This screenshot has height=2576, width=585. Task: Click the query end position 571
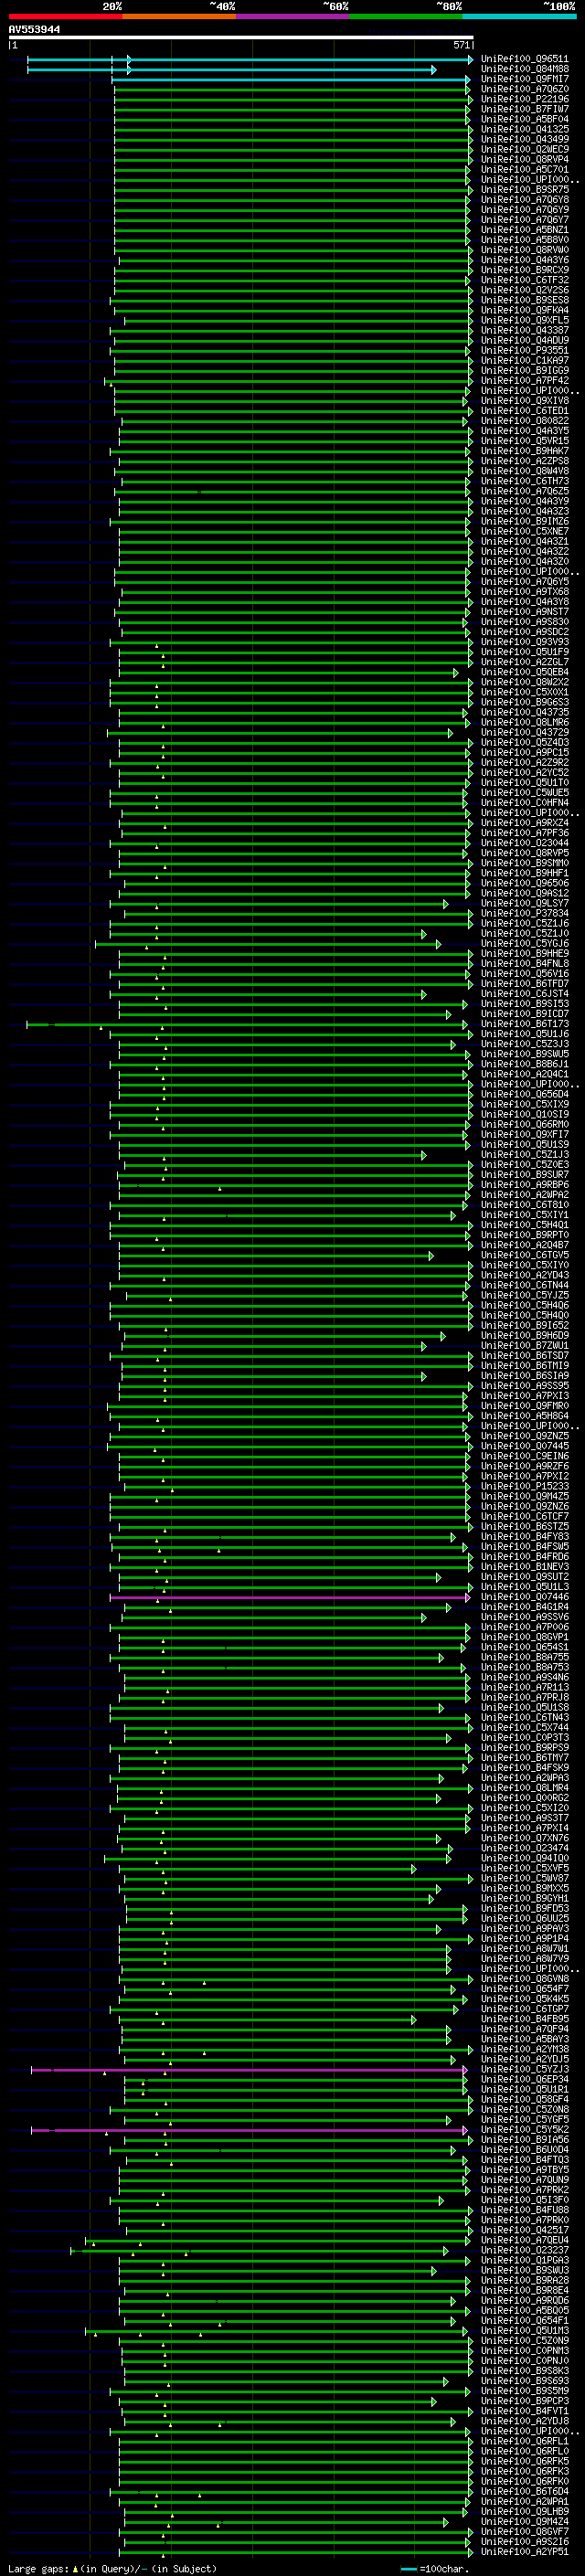pos(462,45)
